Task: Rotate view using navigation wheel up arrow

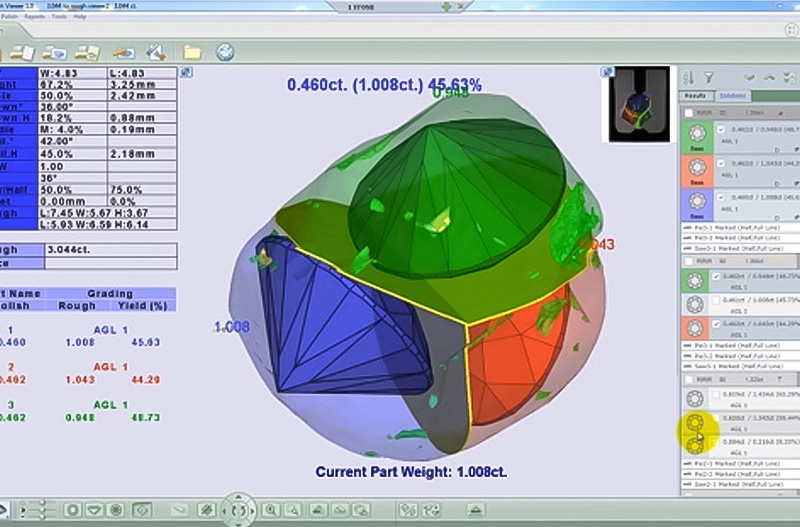Action: click(x=238, y=497)
